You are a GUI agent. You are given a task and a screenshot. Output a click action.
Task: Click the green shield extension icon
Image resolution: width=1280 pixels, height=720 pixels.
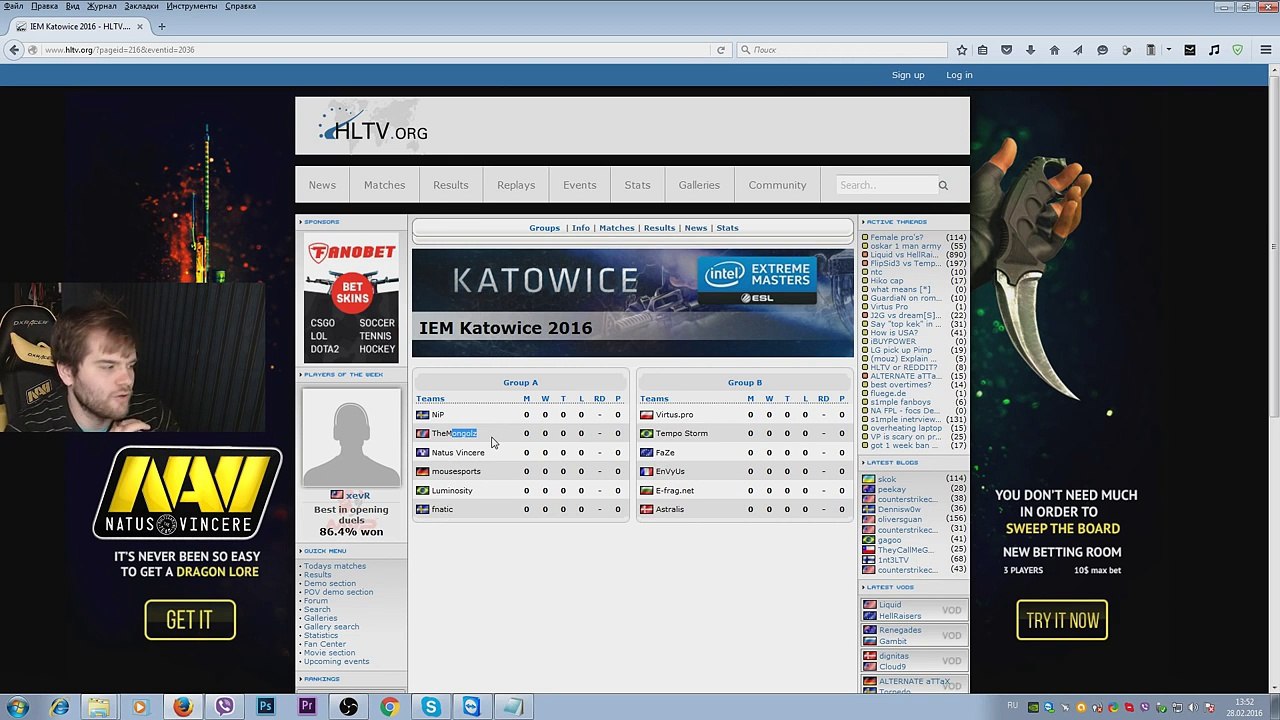1238,50
